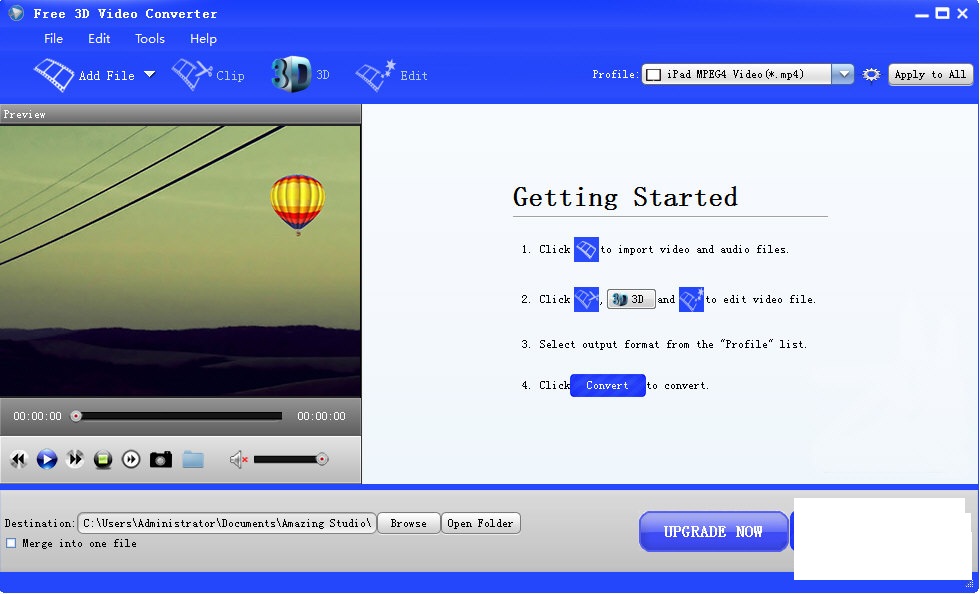This screenshot has height=594, width=980.
Task: Tick the checkbox inside the Profile field
Action: pyautogui.click(x=653, y=74)
